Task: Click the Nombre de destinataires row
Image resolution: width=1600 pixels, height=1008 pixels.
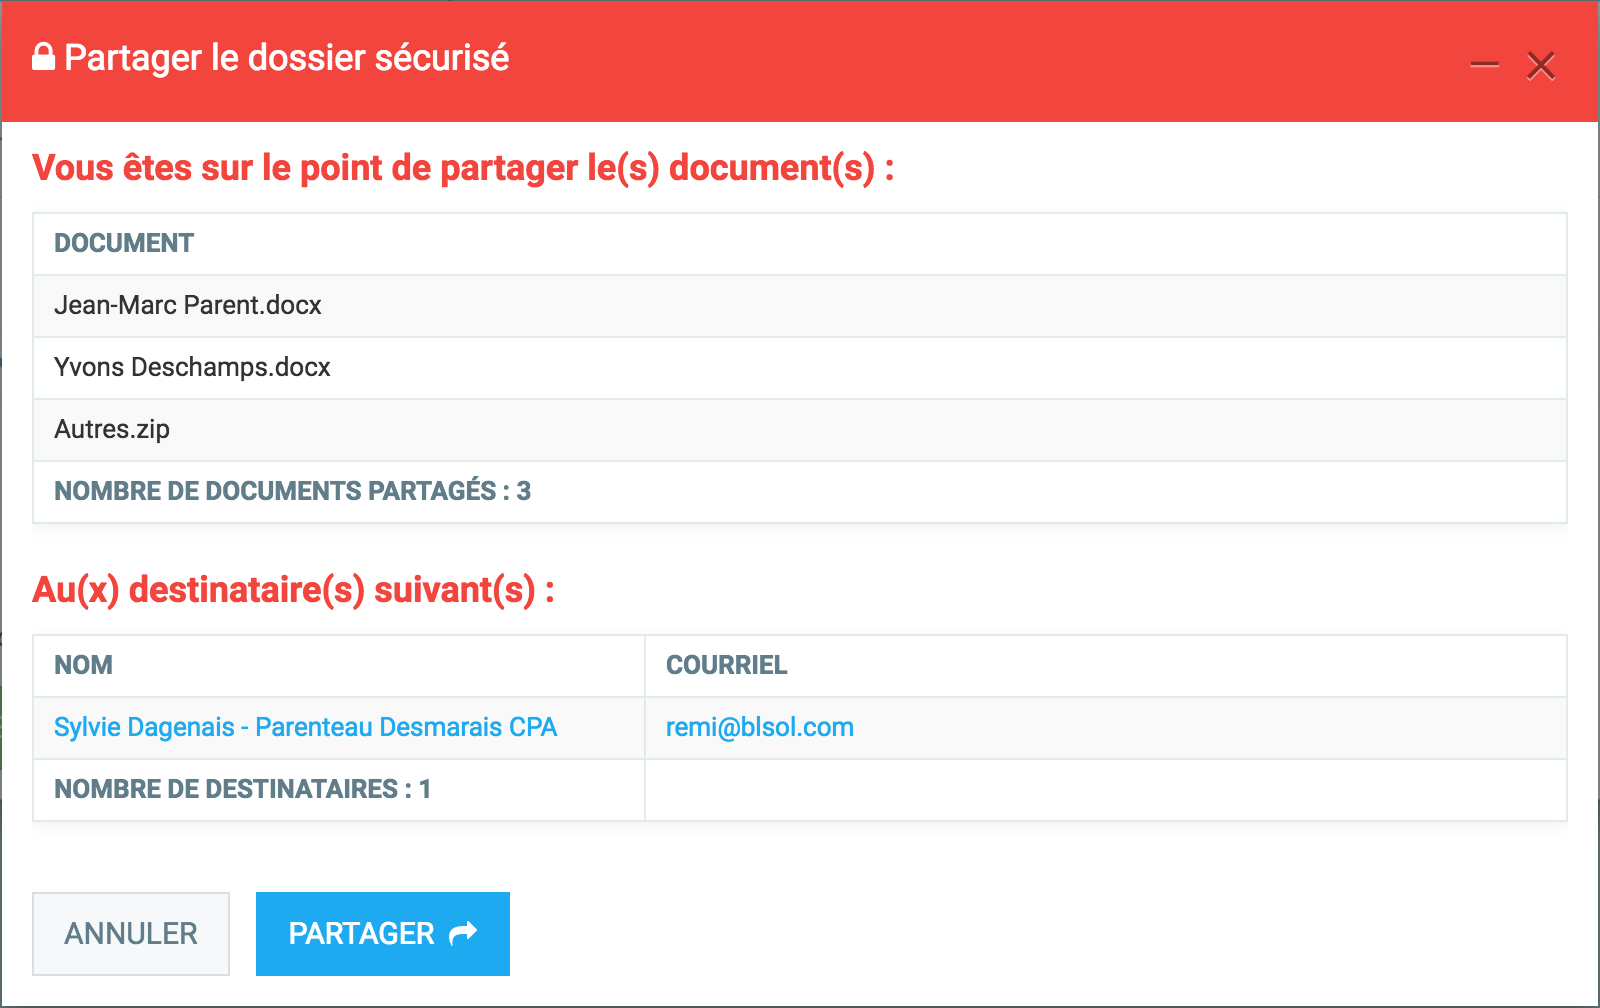Action: [x=242, y=789]
